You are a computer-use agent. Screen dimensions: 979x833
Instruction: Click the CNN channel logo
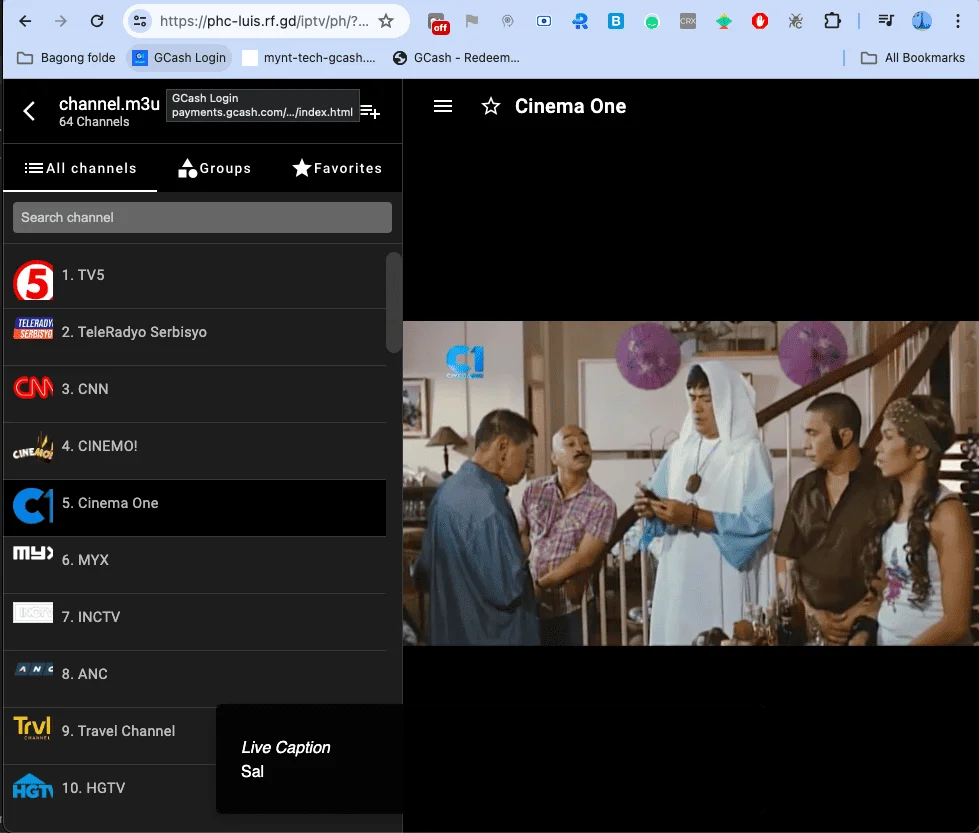click(x=33, y=388)
